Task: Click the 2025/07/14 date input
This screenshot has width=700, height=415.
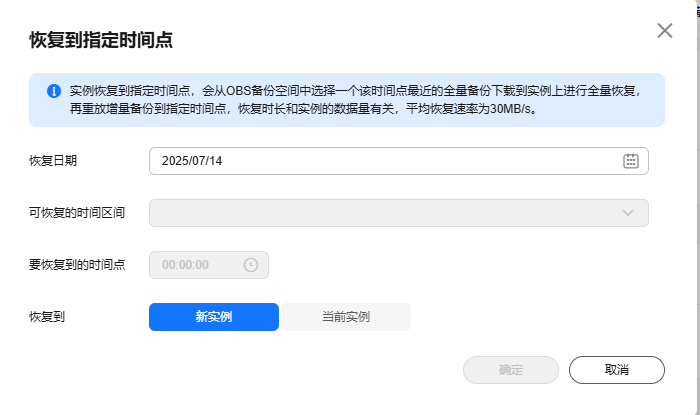Action: coord(399,161)
